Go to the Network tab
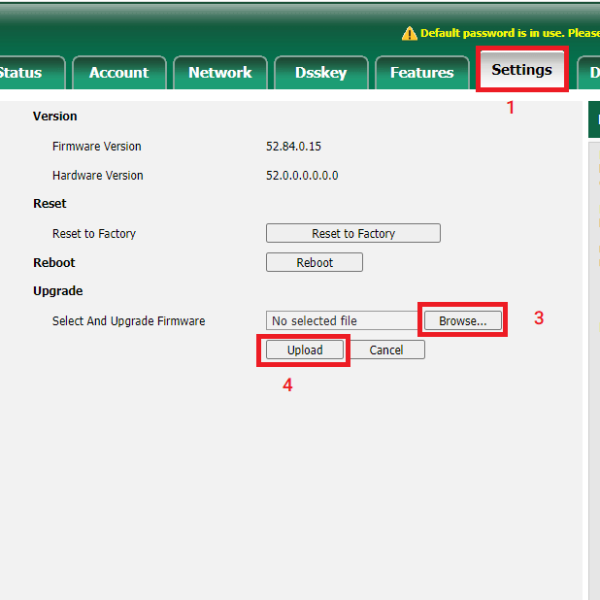This screenshot has height=600, width=600. (x=220, y=73)
